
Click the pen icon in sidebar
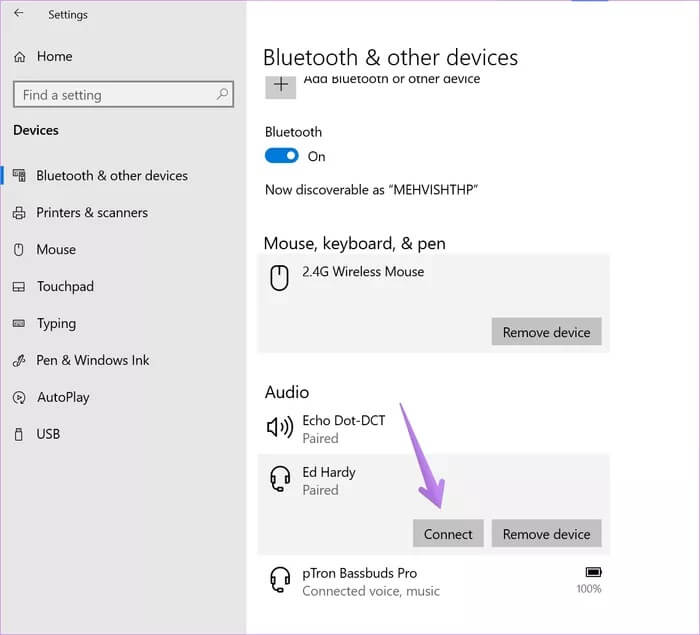pos(19,360)
